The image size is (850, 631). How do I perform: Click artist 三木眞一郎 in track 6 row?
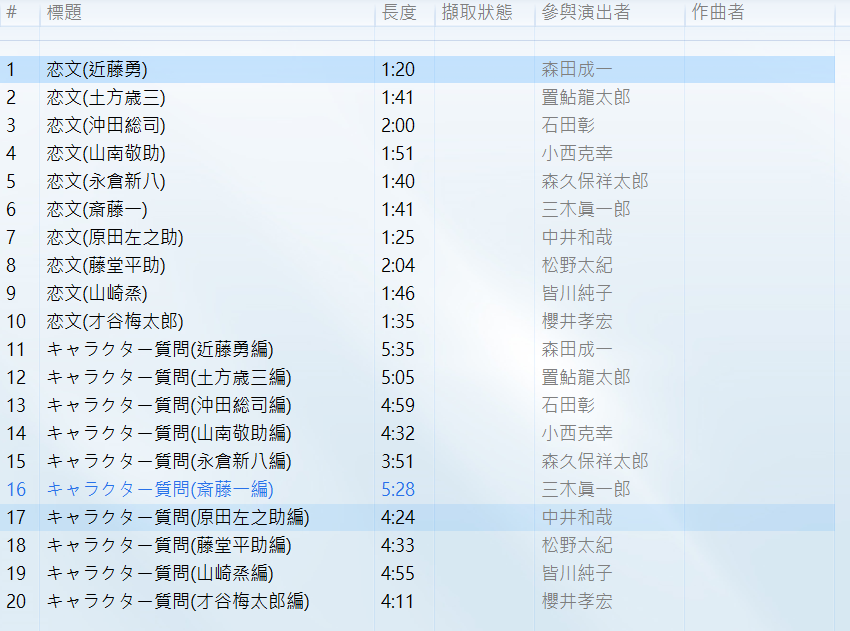tap(586, 209)
